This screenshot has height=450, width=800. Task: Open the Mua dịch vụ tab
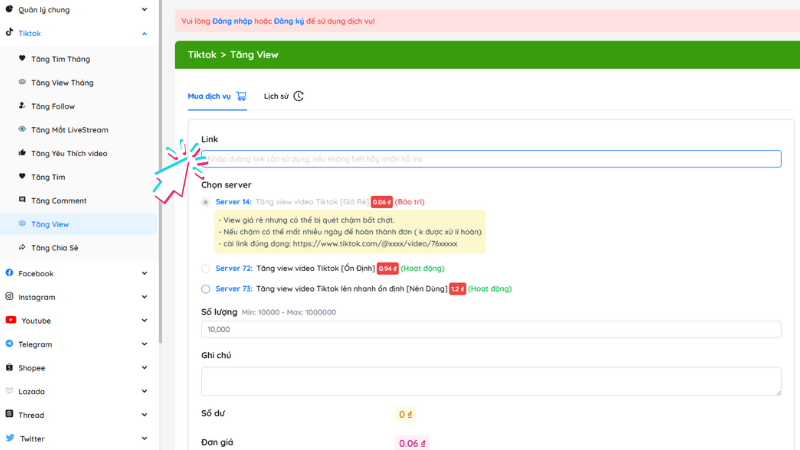click(217, 96)
